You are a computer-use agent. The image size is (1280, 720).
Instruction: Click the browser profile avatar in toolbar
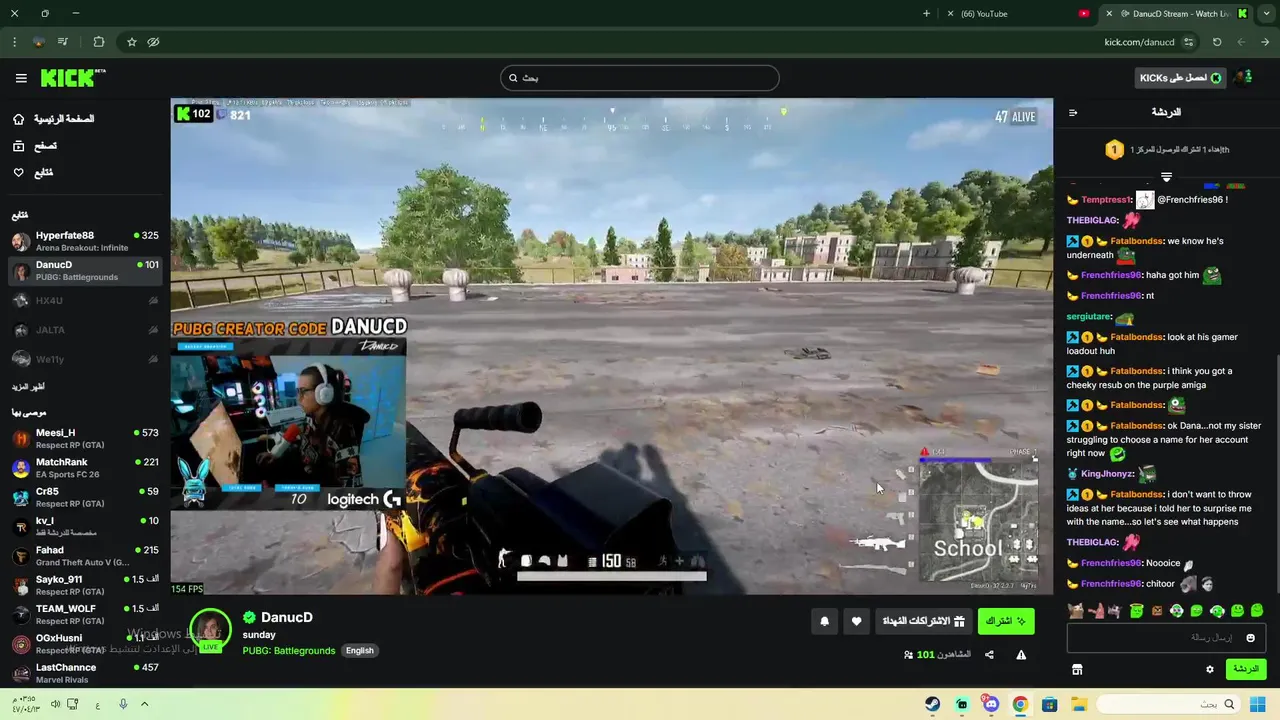[39, 42]
